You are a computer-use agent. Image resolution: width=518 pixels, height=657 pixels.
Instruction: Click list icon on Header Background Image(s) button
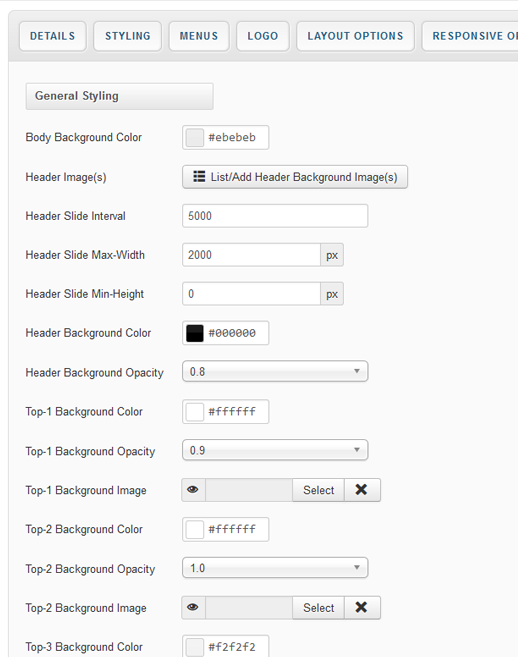(199, 176)
